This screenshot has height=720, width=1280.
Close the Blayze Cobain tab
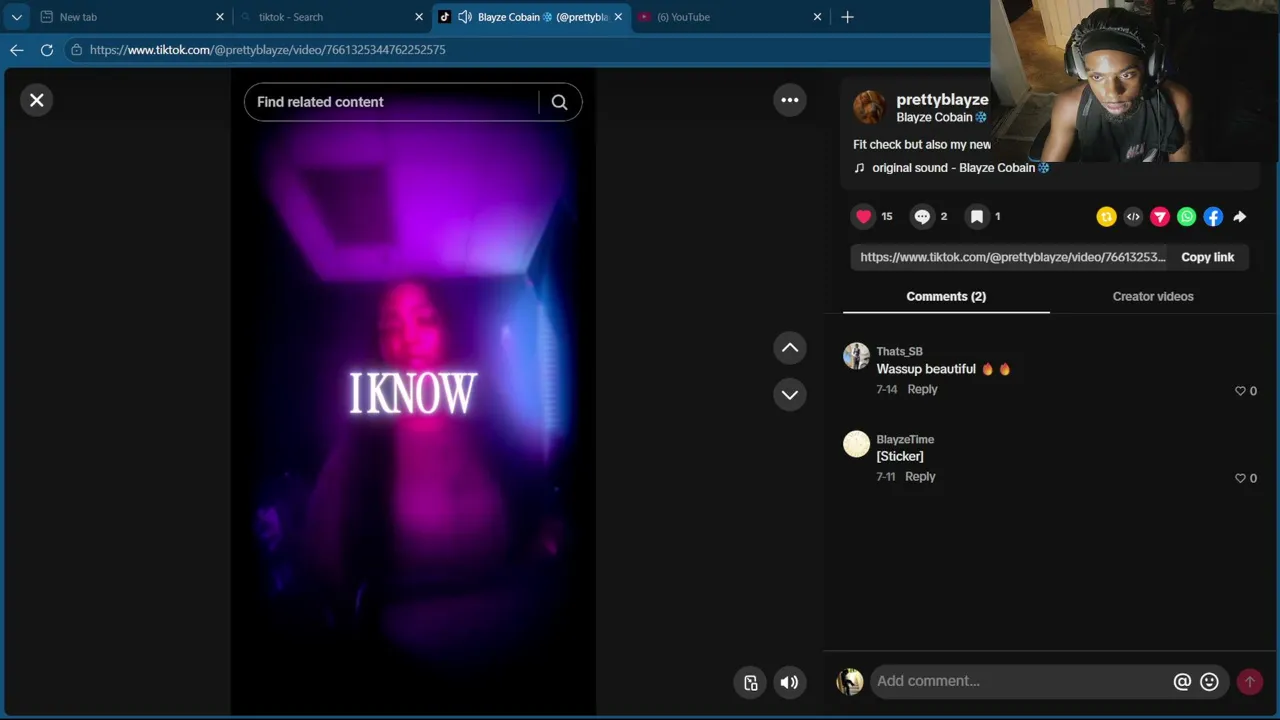(x=619, y=17)
